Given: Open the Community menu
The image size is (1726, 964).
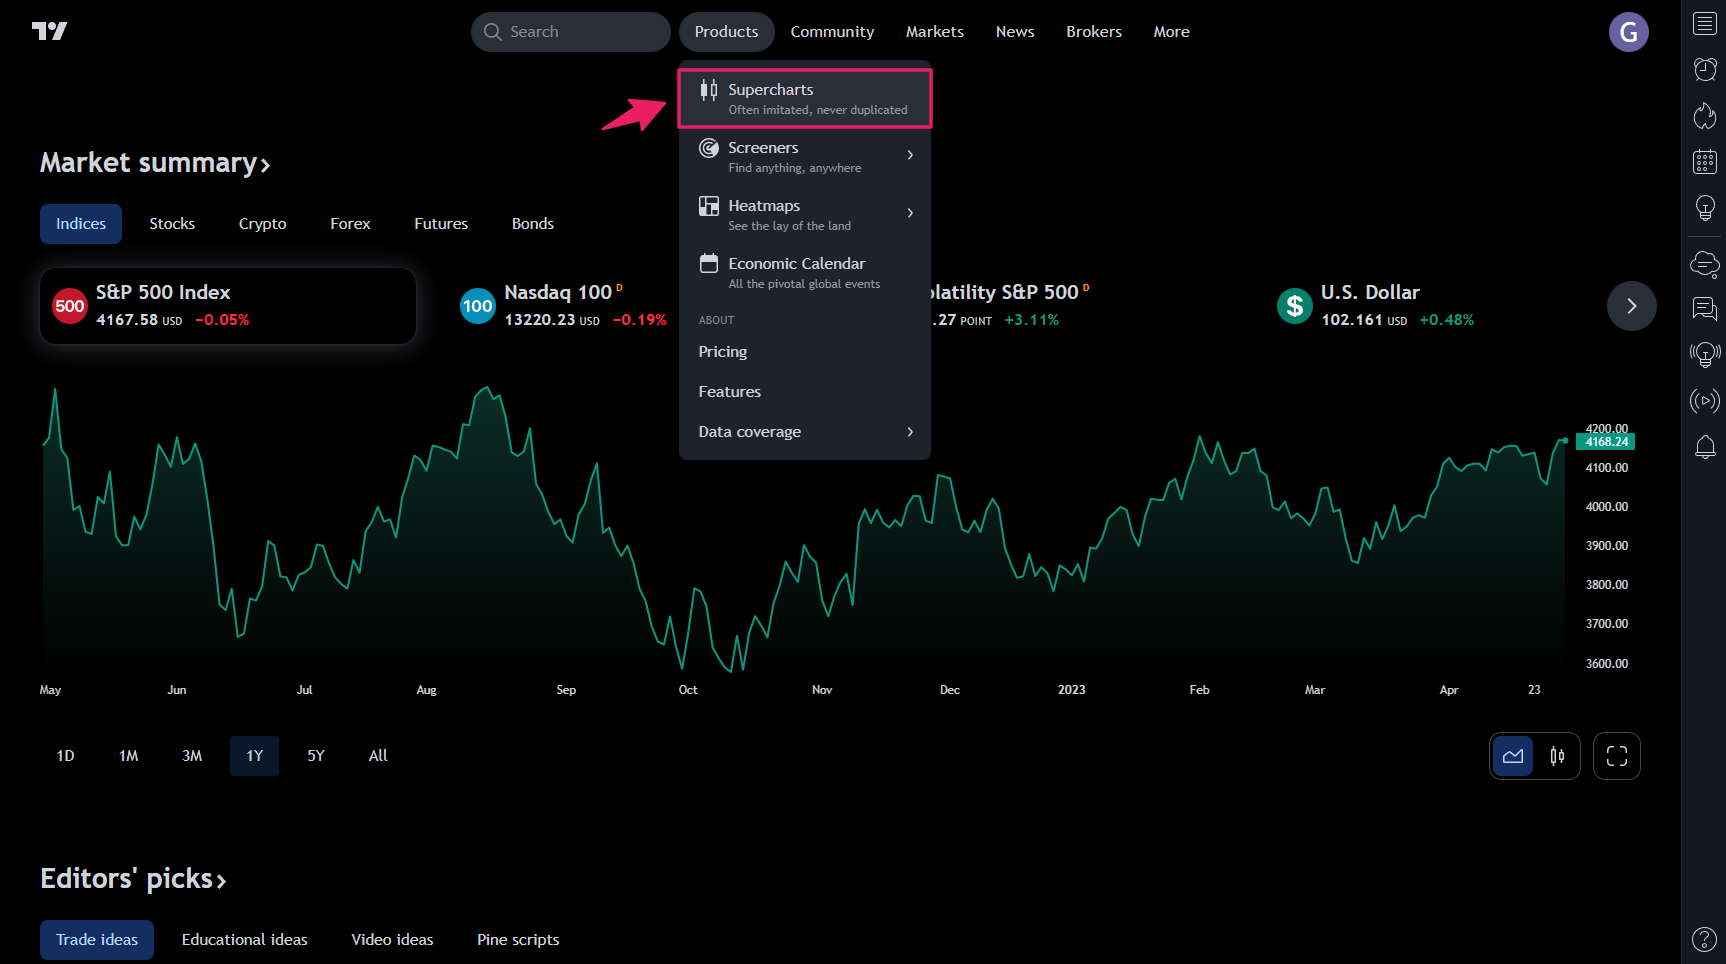Looking at the screenshot, I should [832, 32].
